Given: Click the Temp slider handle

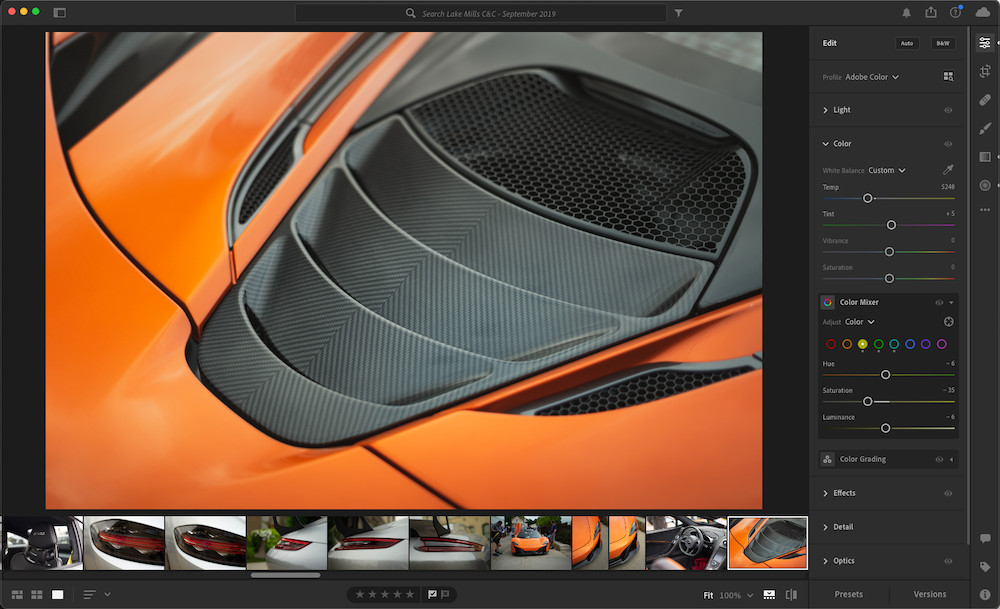Looking at the screenshot, I should [x=867, y=198].
